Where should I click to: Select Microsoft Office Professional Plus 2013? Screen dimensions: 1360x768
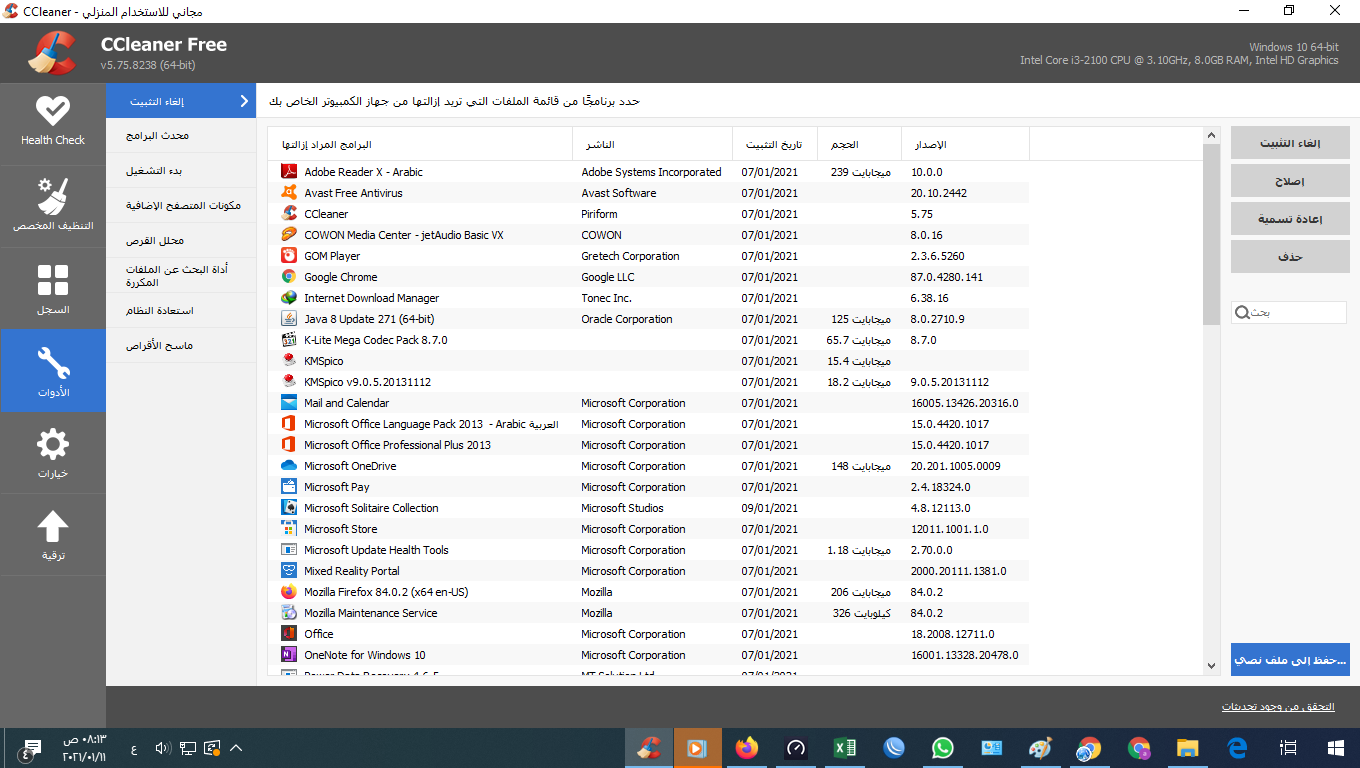(x=648, y=445)
